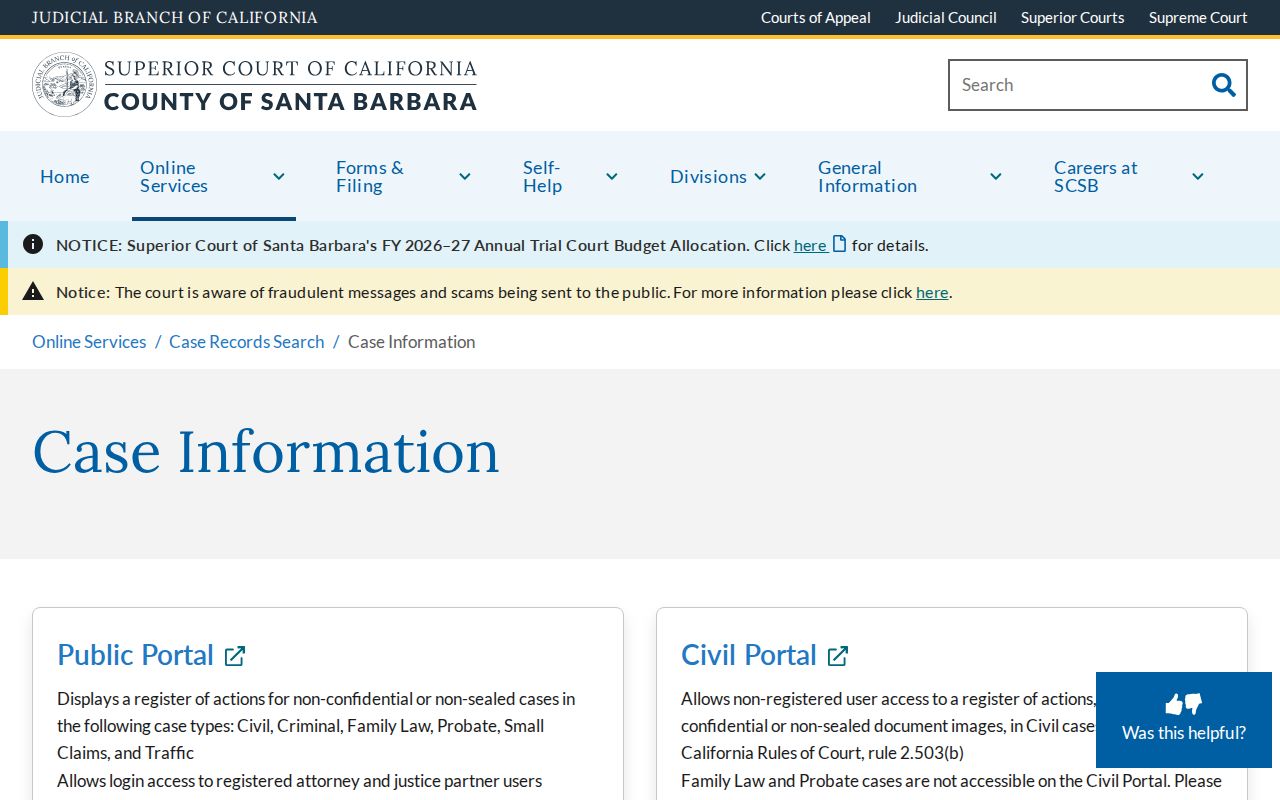The height and width of the screenshot is (800, 1280).
Task: Go to the Home nav item
Action: point(65,177)
